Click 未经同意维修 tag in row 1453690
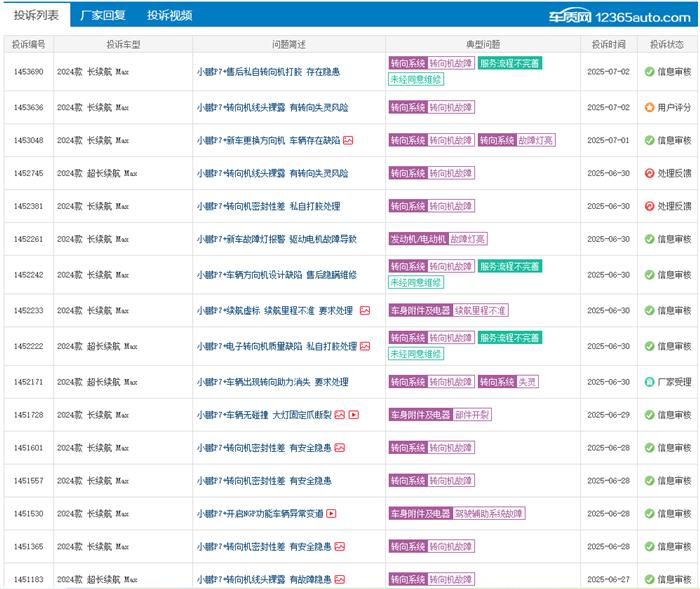The image size is (700, 589). [416, 79]
